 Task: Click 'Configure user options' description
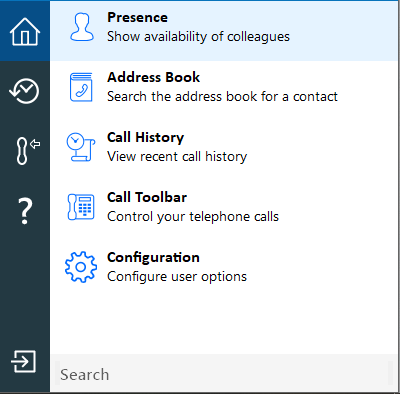coord(177,277)
